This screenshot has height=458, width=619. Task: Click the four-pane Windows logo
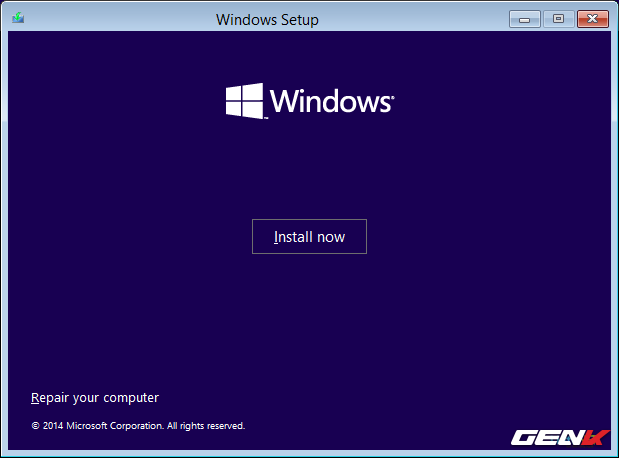coord(244,101)
